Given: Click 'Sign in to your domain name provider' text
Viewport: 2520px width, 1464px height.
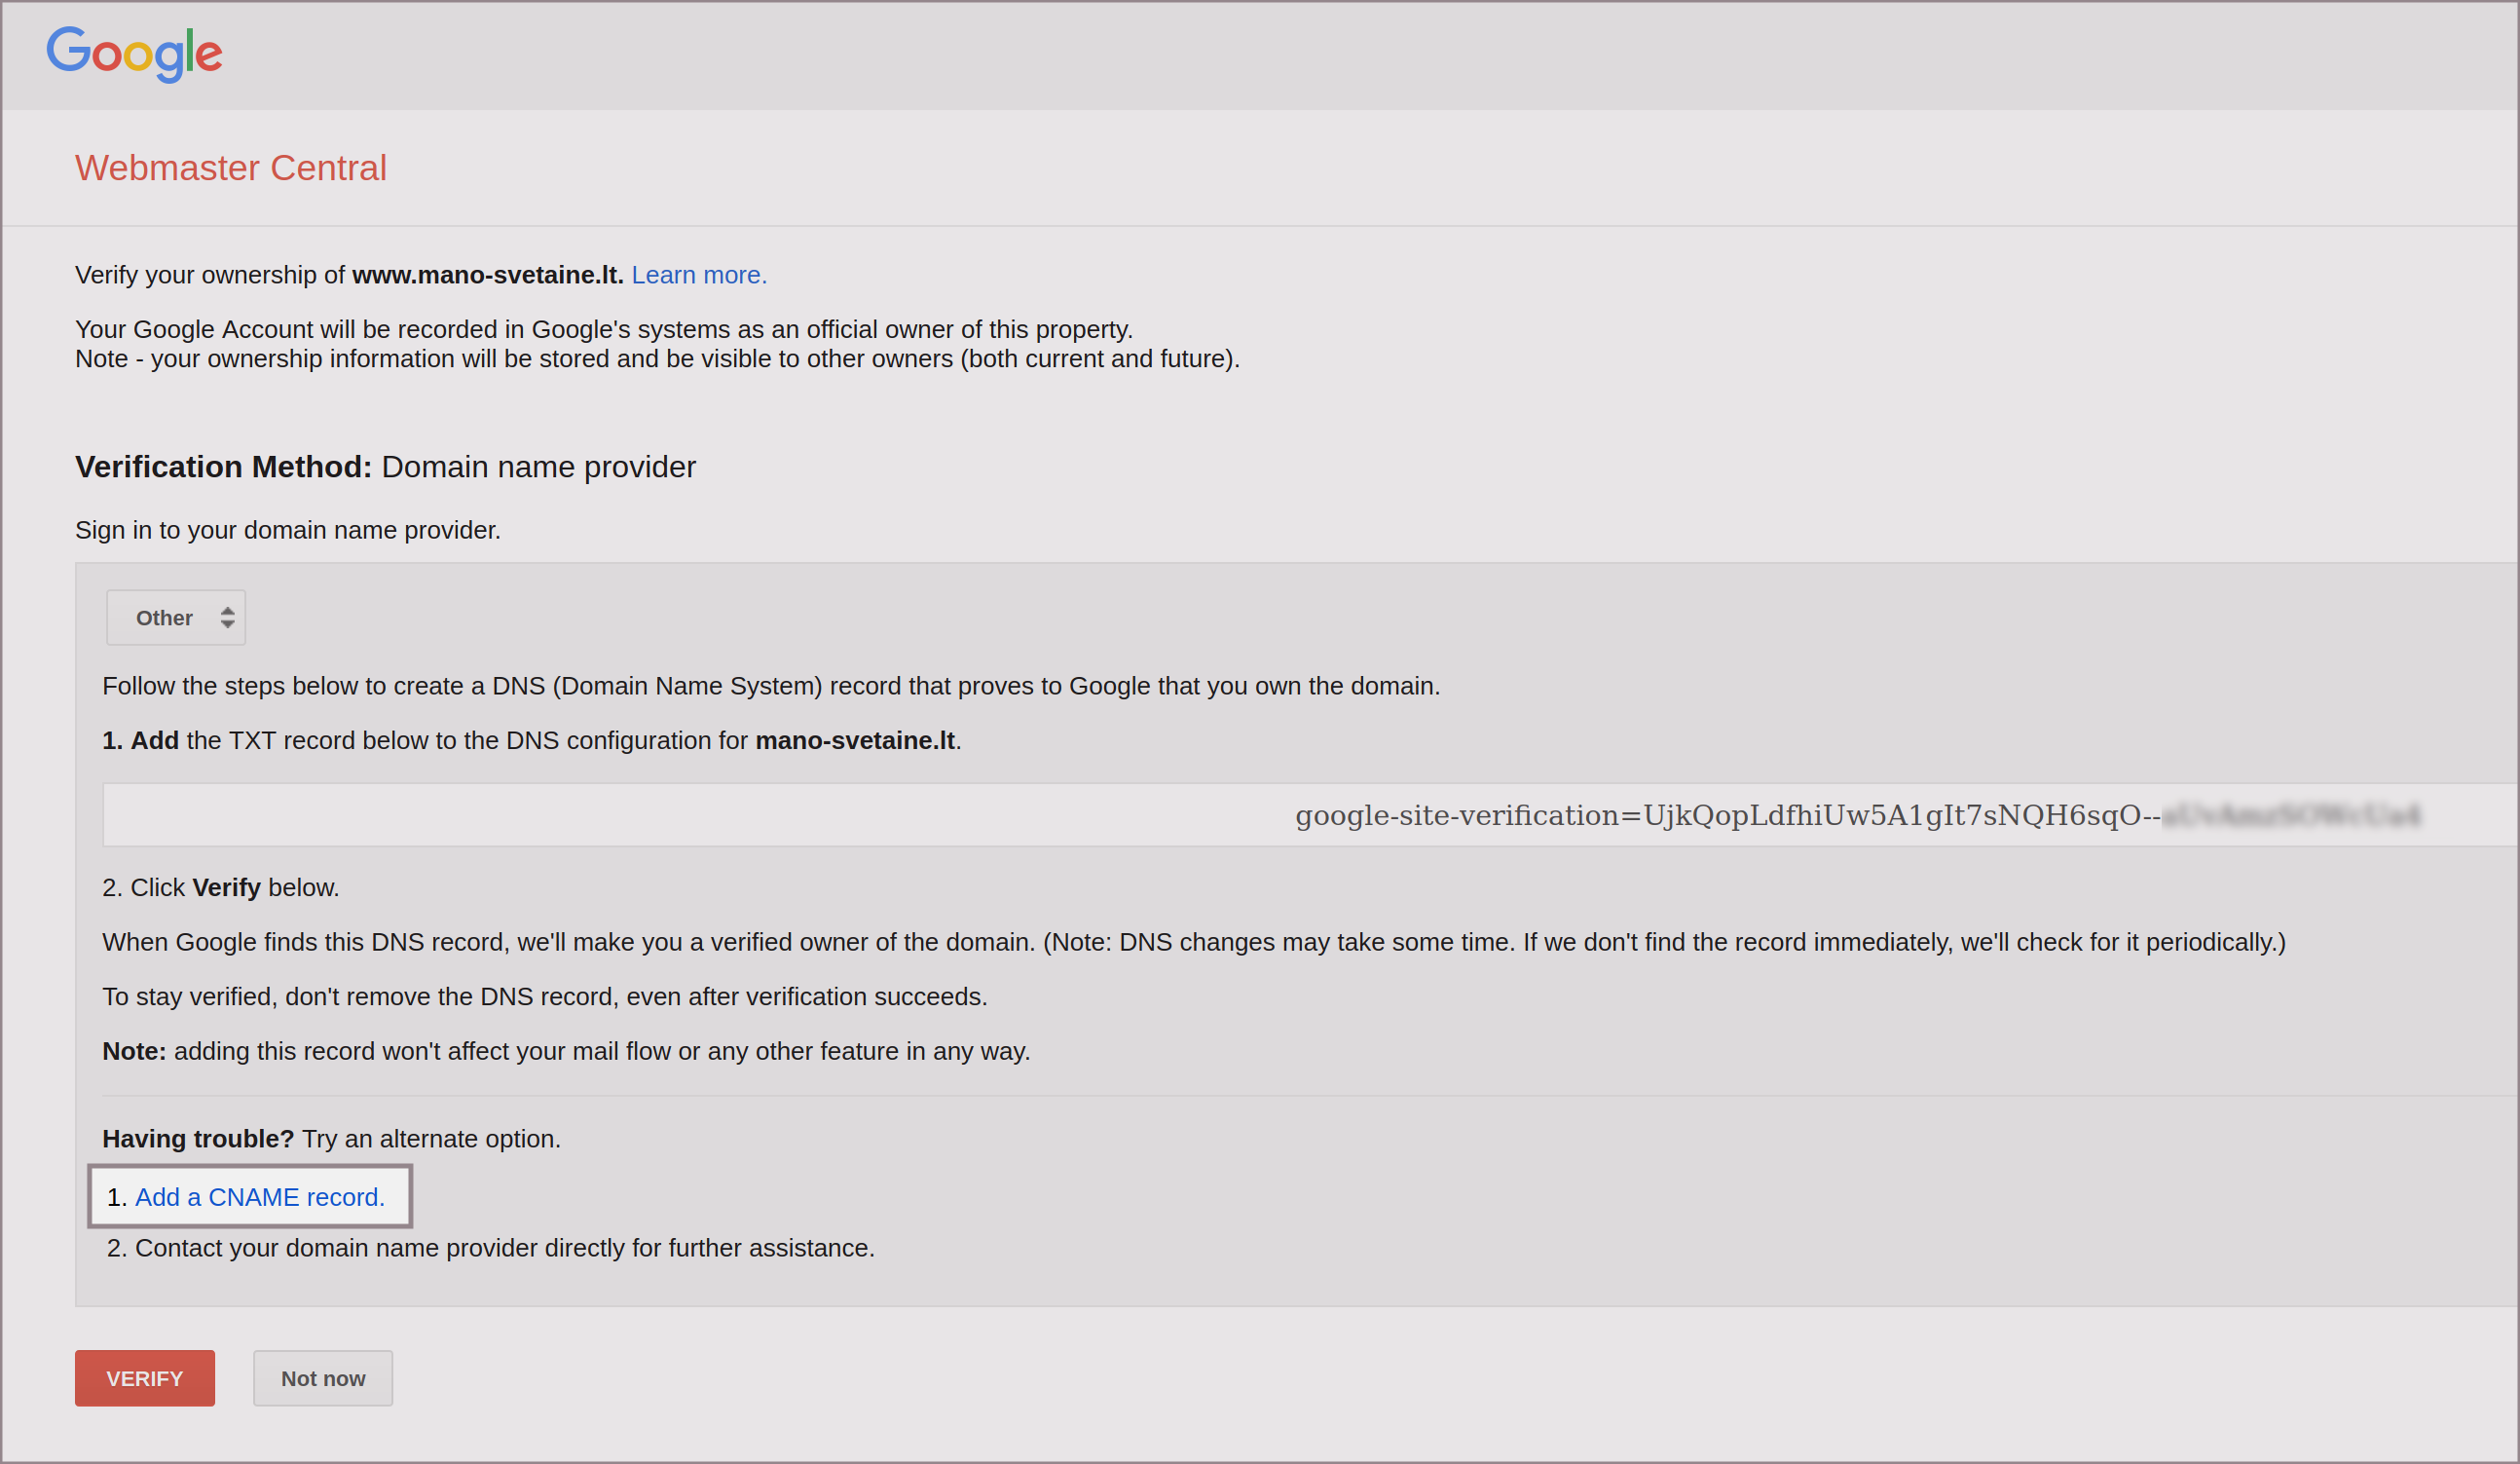Looking at the screenshot, I should pyautogui.click(x=288, y=530).
